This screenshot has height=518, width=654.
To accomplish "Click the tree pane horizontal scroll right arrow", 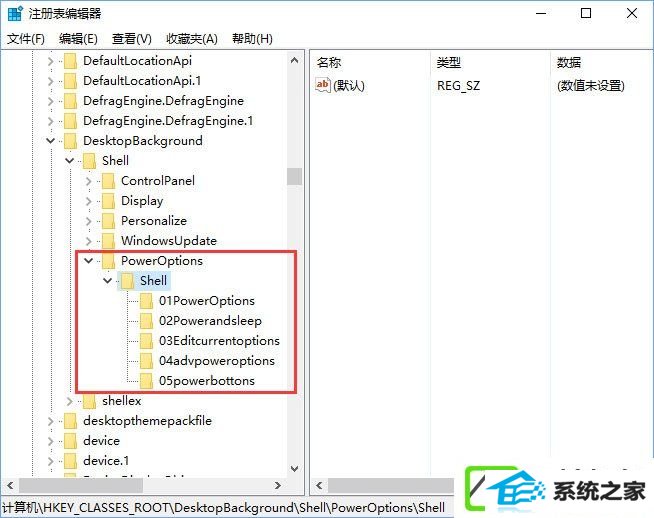I will point(278,485).
